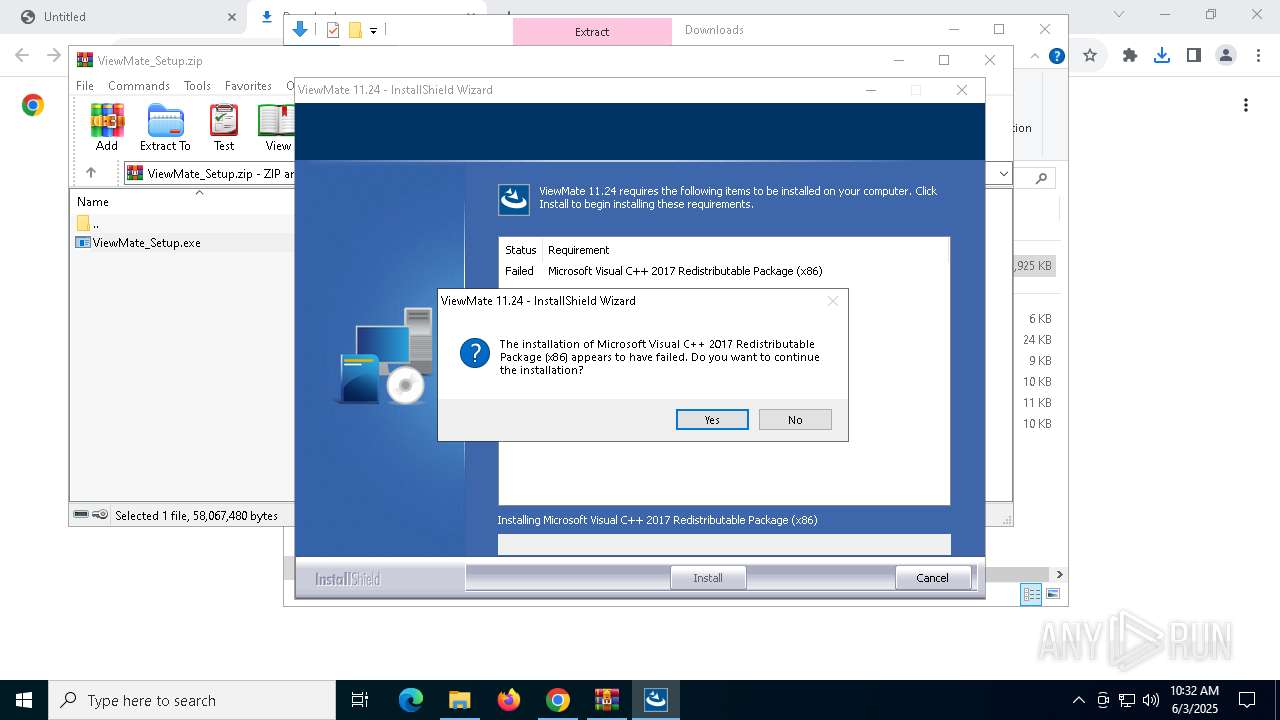
Task: Show hidden tray icons chevron
Action: (x=1078, y=700)
